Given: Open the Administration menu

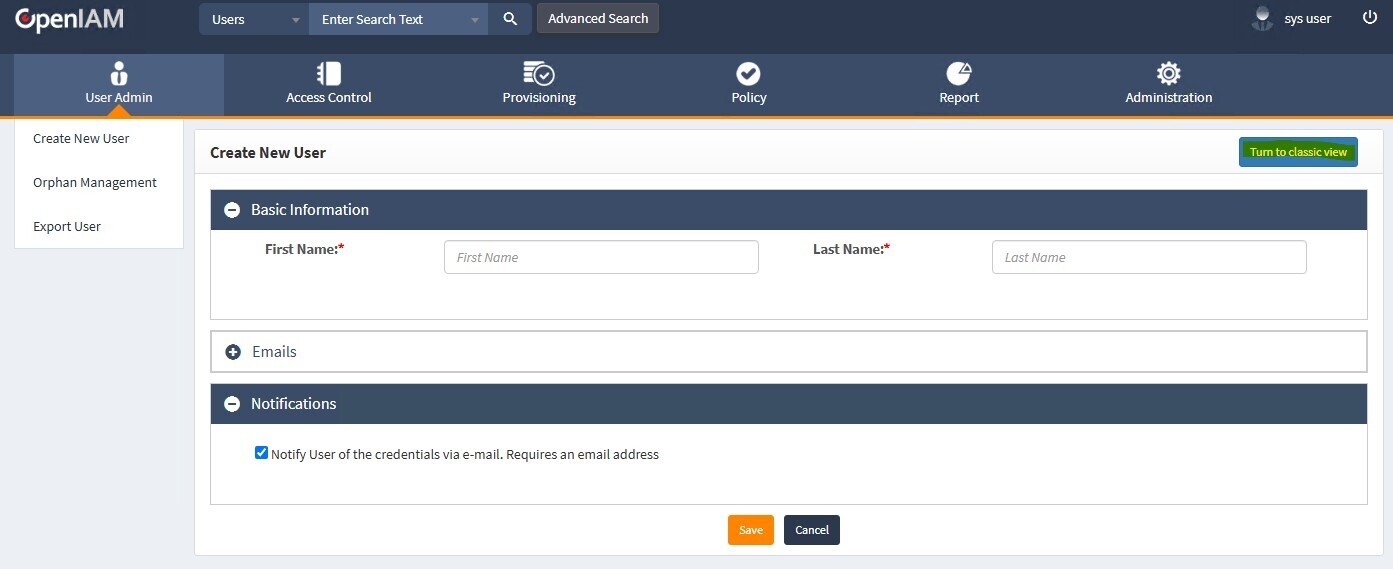Looking at the screenshot, I should click(x=1168, y=84).
